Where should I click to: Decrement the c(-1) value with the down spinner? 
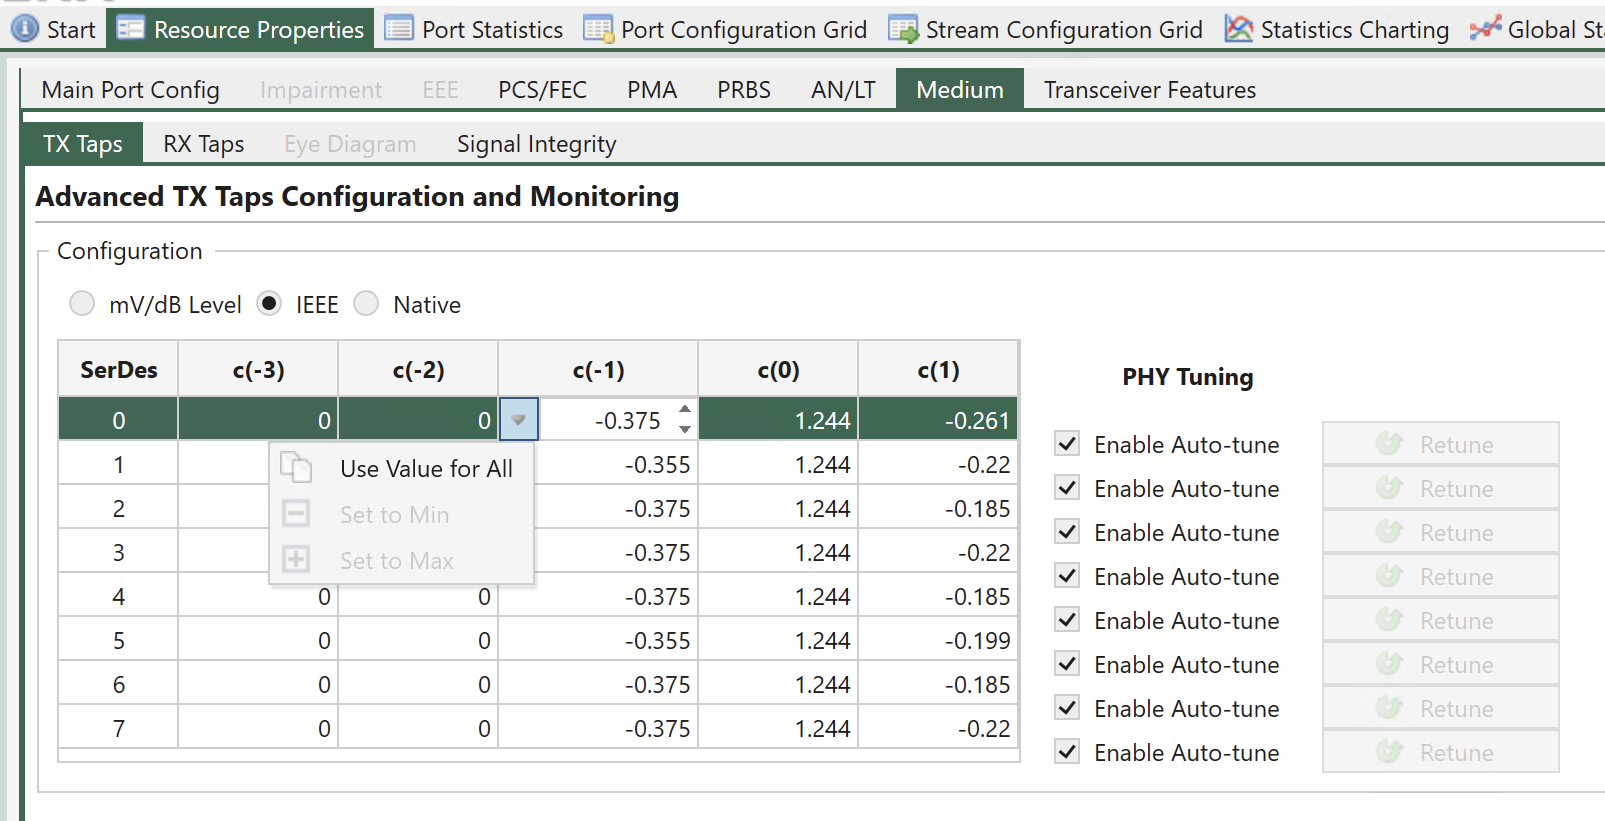tap(685, 429)
